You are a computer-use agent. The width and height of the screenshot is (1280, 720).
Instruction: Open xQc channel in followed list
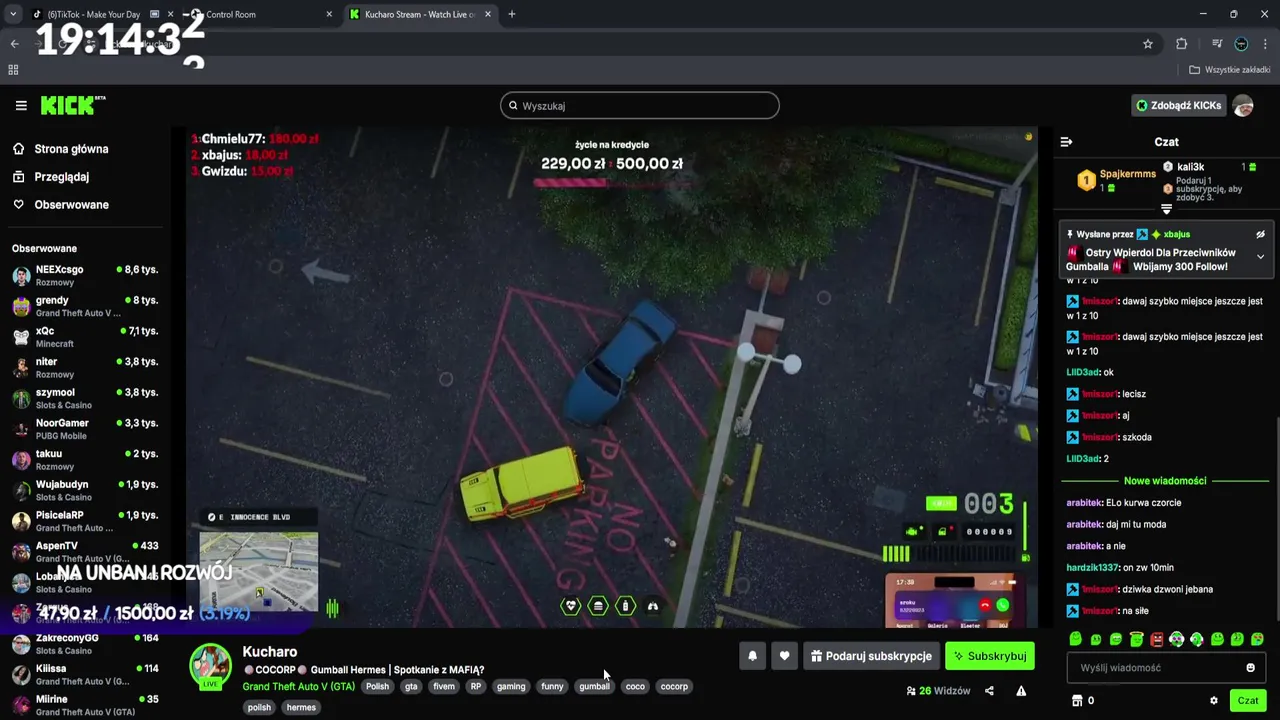85,337
